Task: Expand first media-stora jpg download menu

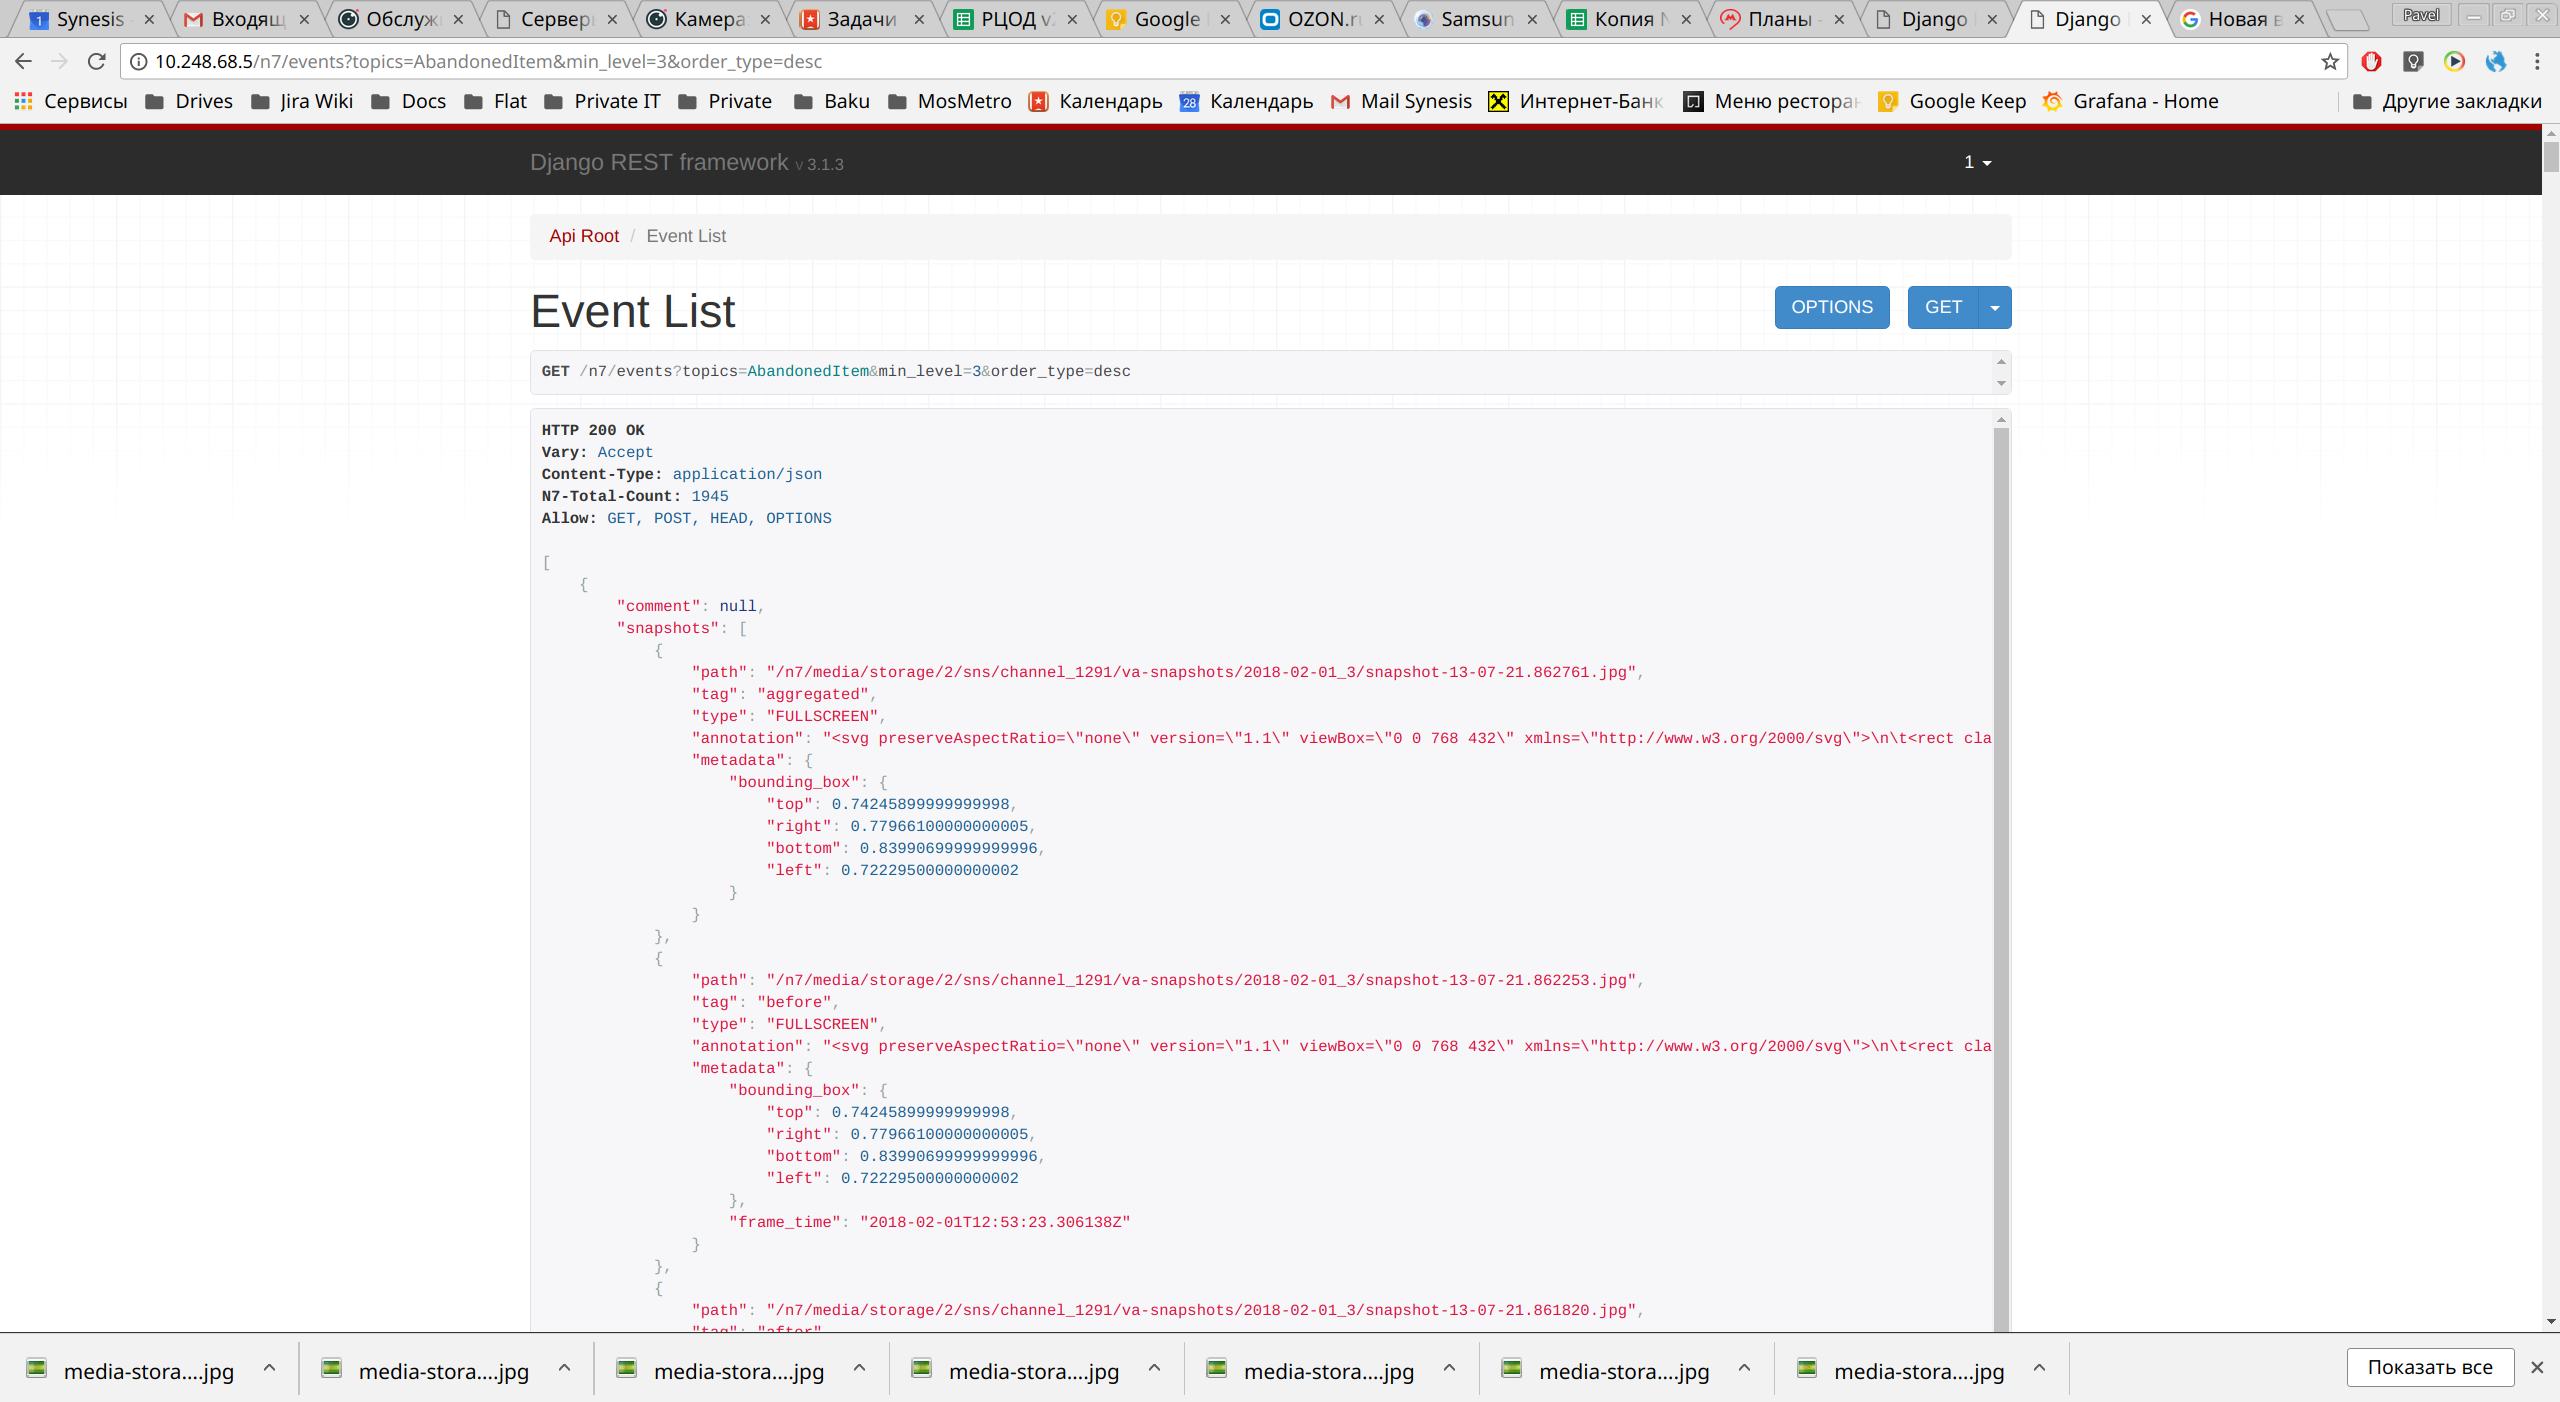Action: coord(269,1367)
